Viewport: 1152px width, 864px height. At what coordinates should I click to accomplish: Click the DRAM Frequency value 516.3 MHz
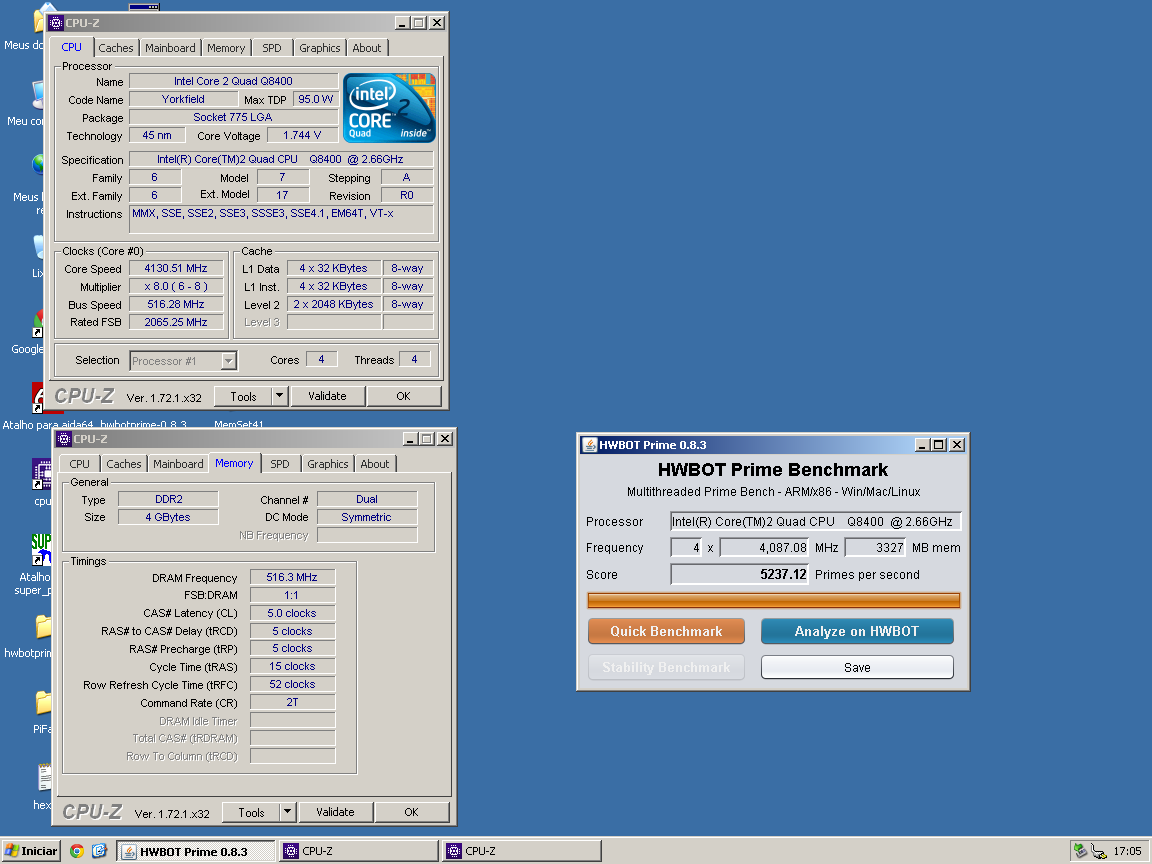point(292,577)
